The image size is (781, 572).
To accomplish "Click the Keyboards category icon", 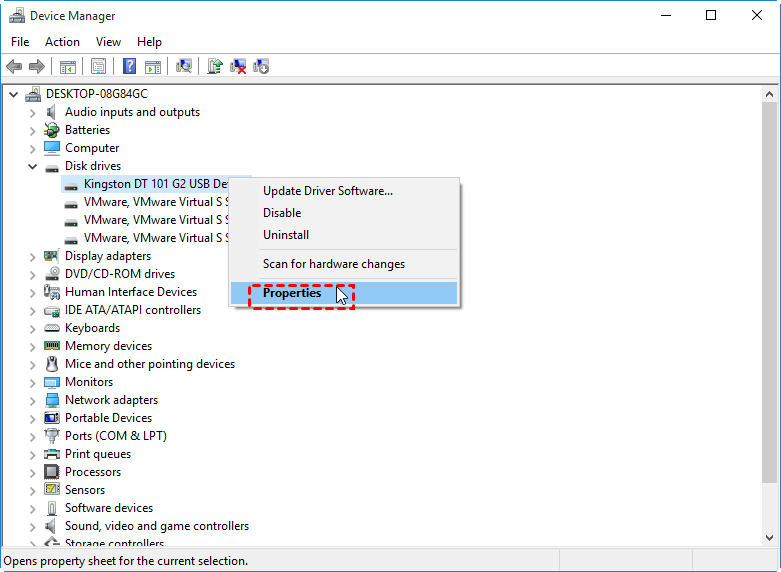I will [52, 328].
